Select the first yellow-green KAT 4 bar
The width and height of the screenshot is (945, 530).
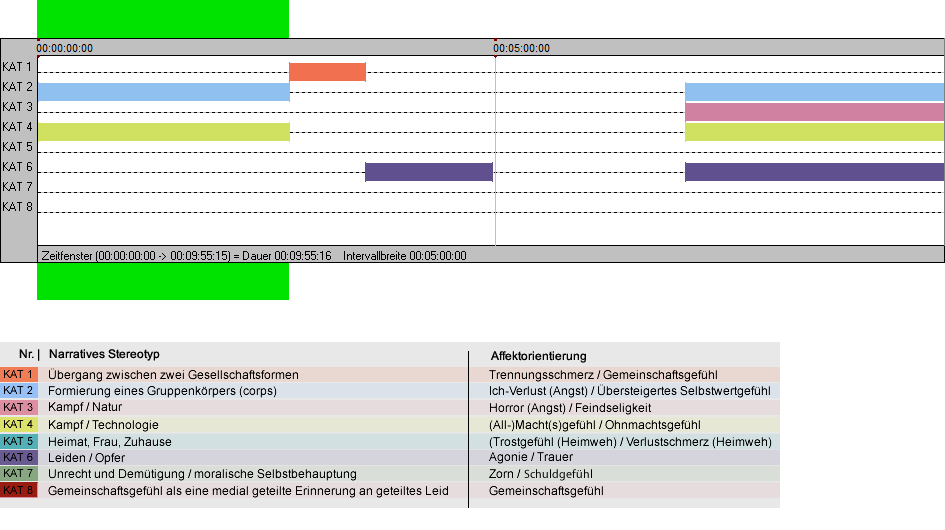tap(164, 131)
